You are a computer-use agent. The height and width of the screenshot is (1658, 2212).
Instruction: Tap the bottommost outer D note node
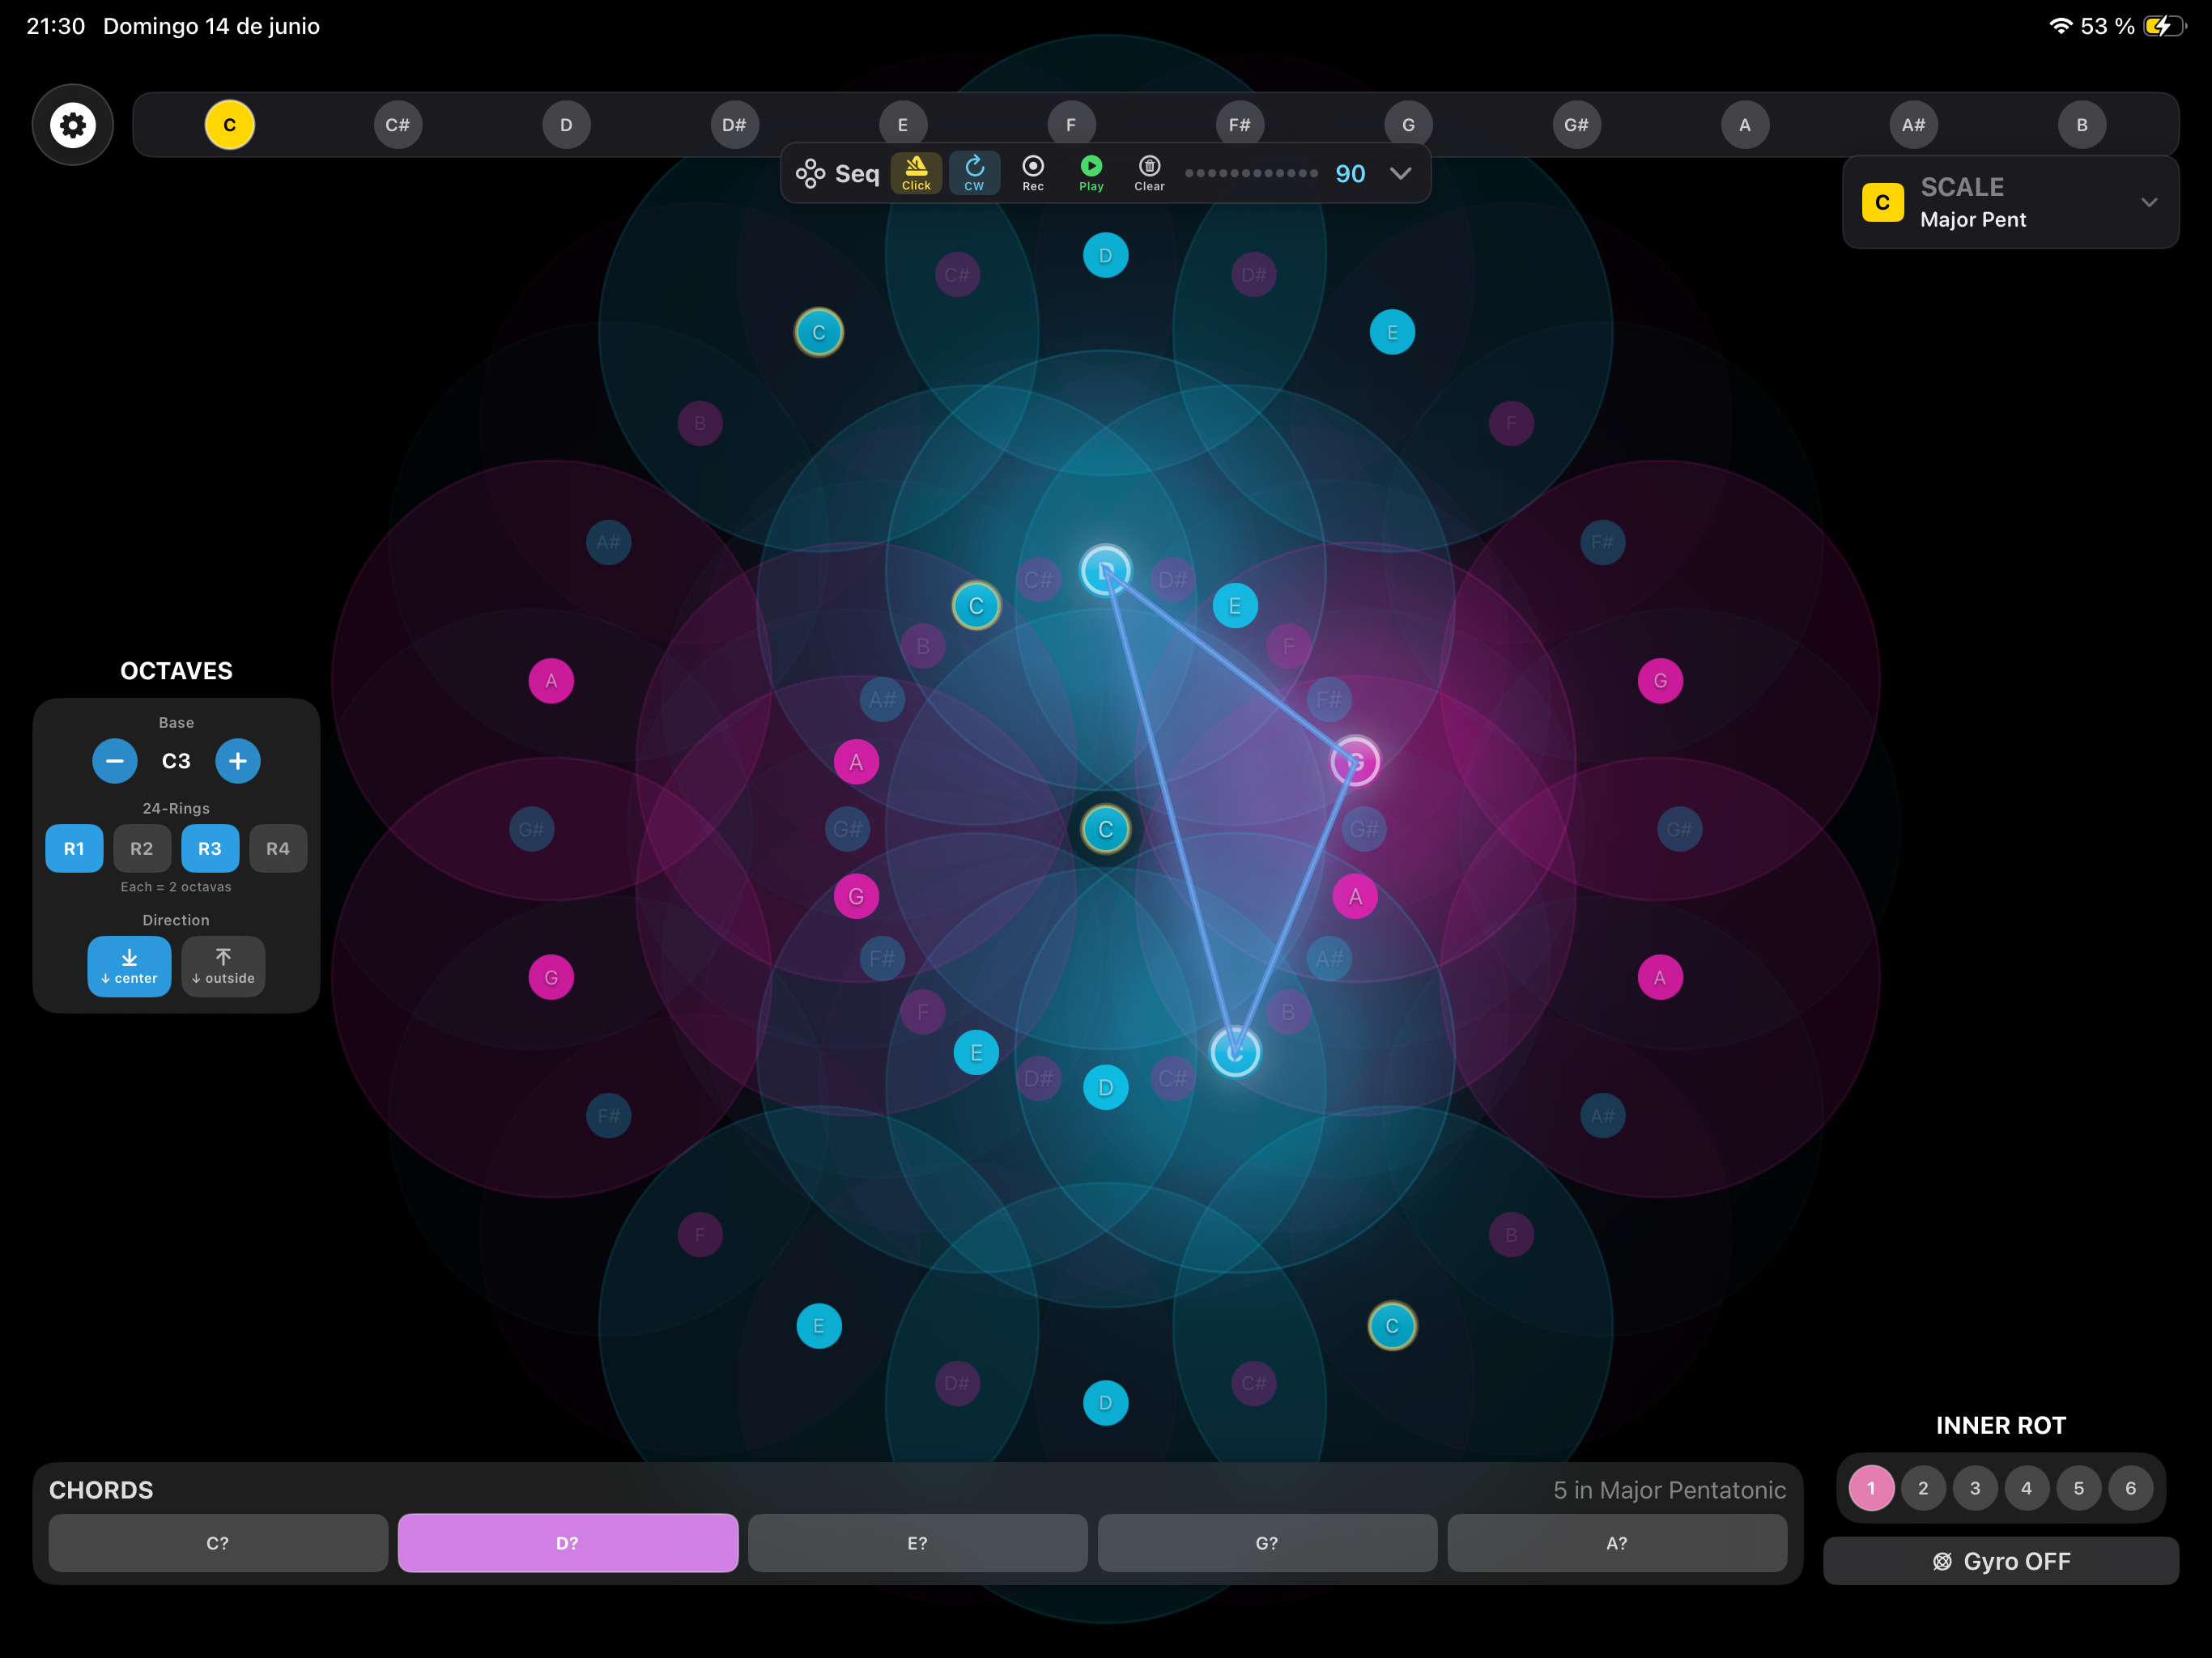1106,1402
